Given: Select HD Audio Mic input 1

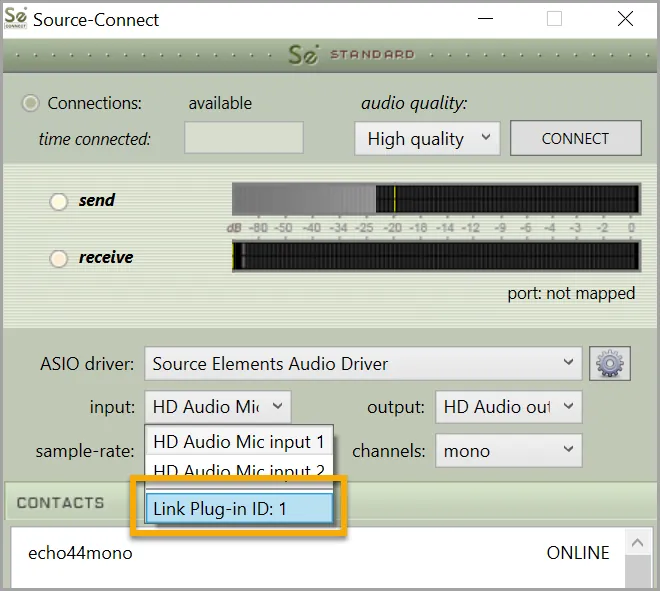Looking at the screenshot, I should (239, 442).
